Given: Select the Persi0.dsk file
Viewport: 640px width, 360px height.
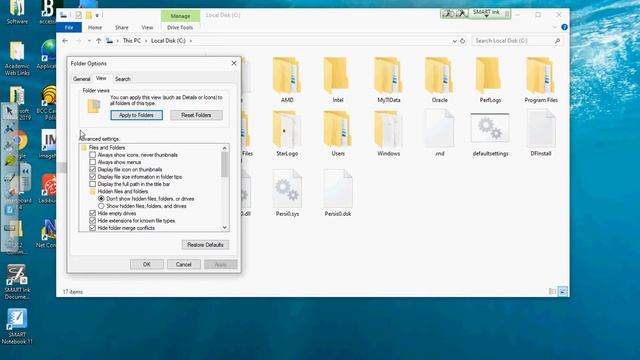Looking at the screenshot, I should [x=338, y=193].
